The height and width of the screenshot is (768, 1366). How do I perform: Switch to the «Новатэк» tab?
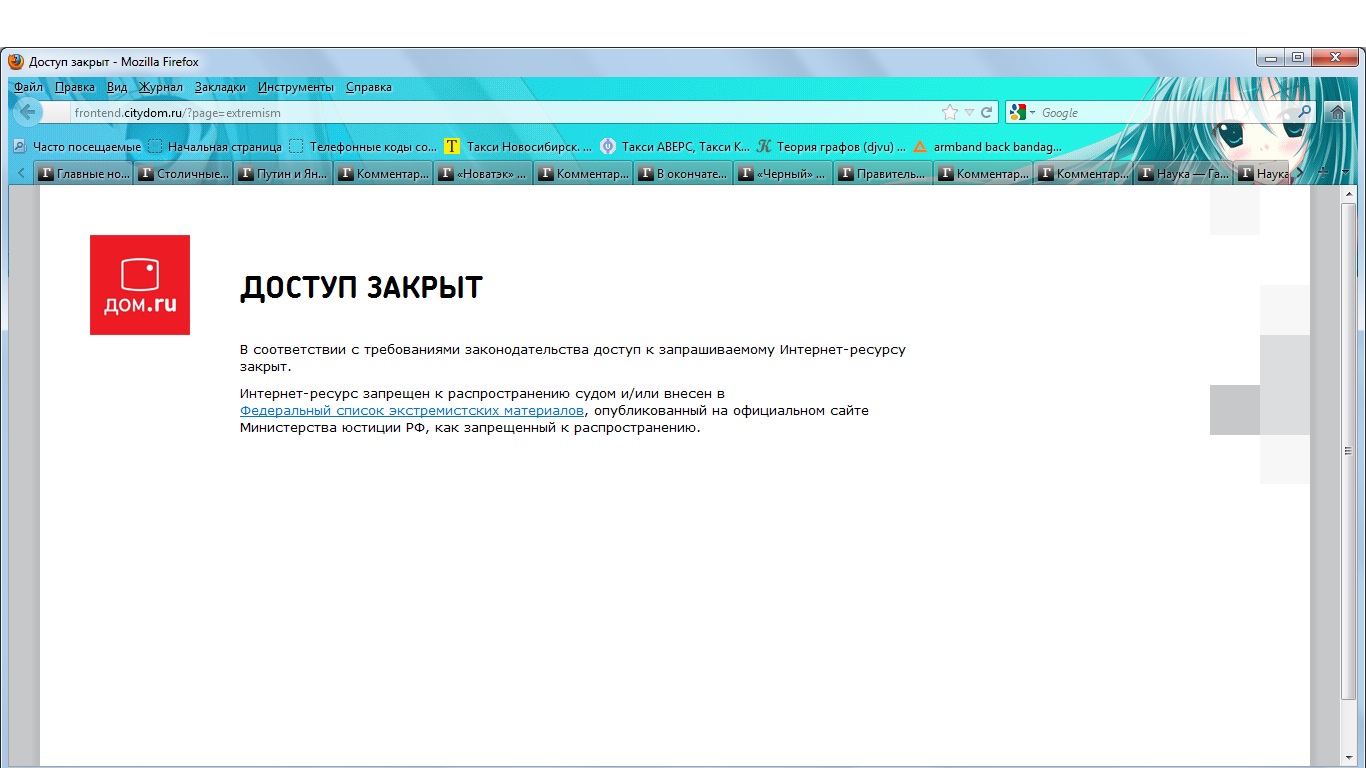tap(483, 173)
